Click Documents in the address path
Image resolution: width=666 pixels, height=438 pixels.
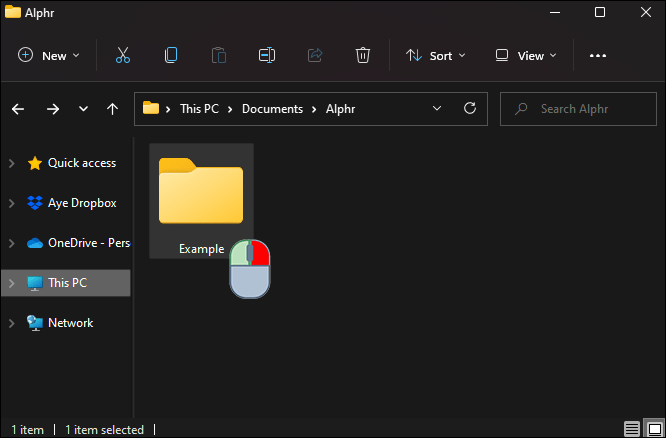pyautogui.click(x=272, y=109)
